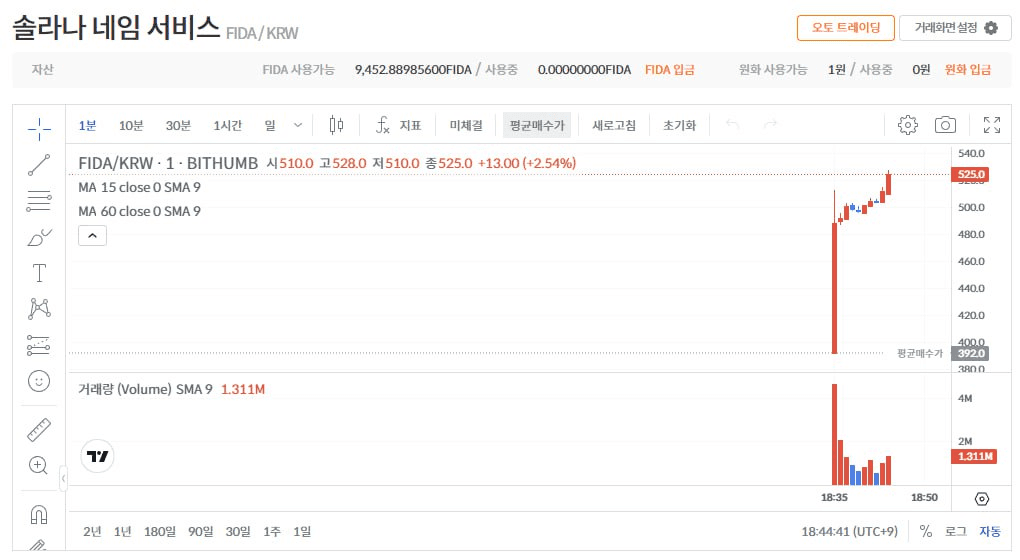Viewport: 1020px width, 560px height.
Task: Click the 1.311M volume axis label
Action: (974, 456)
